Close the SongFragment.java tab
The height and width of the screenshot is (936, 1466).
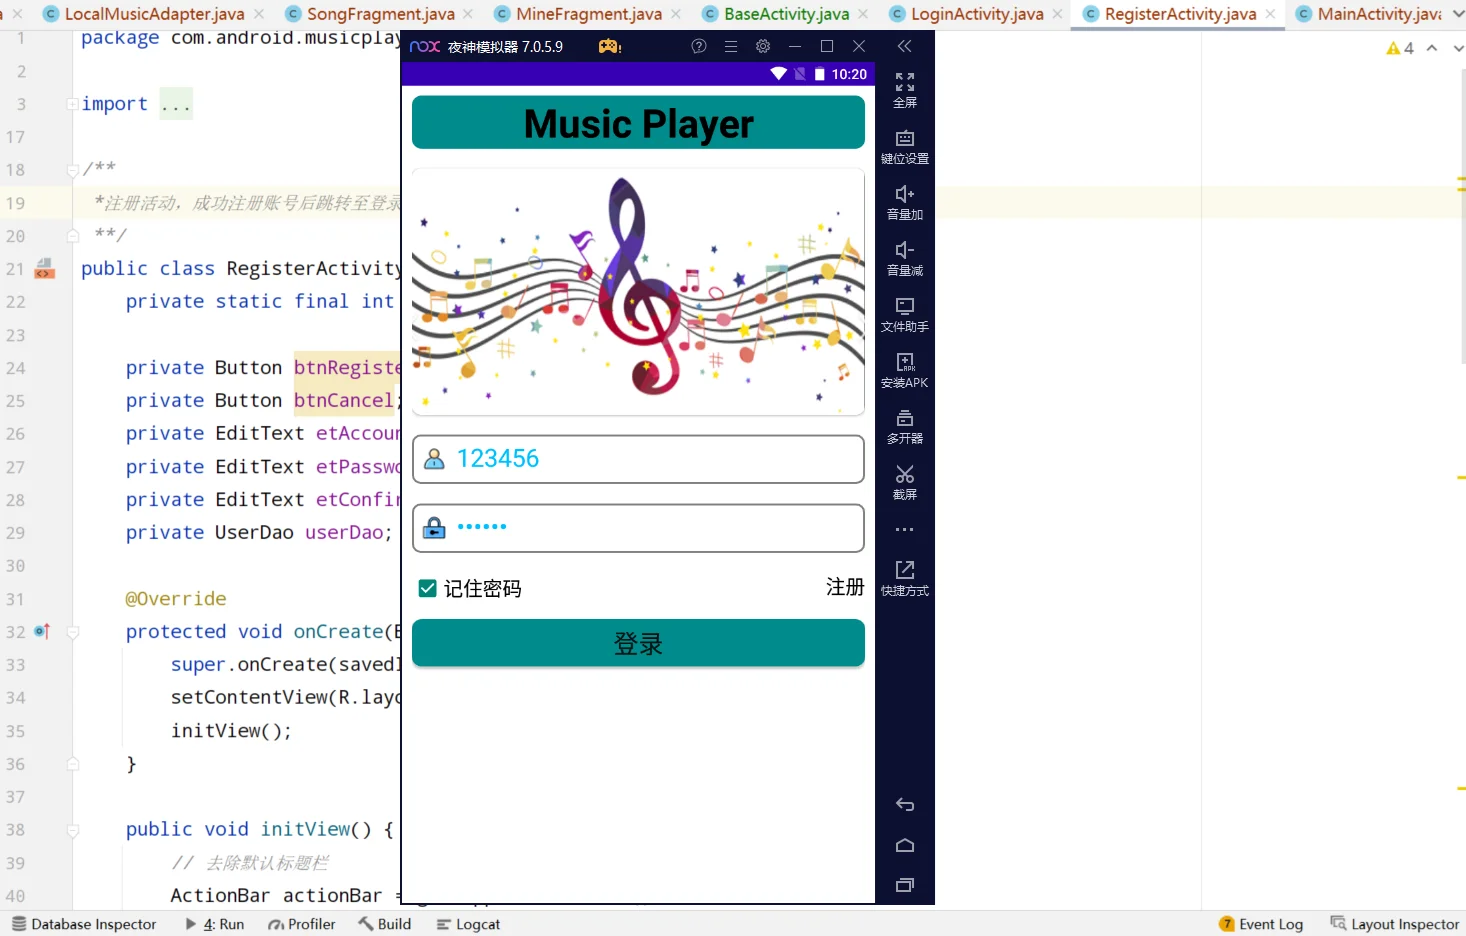[469, 14]
